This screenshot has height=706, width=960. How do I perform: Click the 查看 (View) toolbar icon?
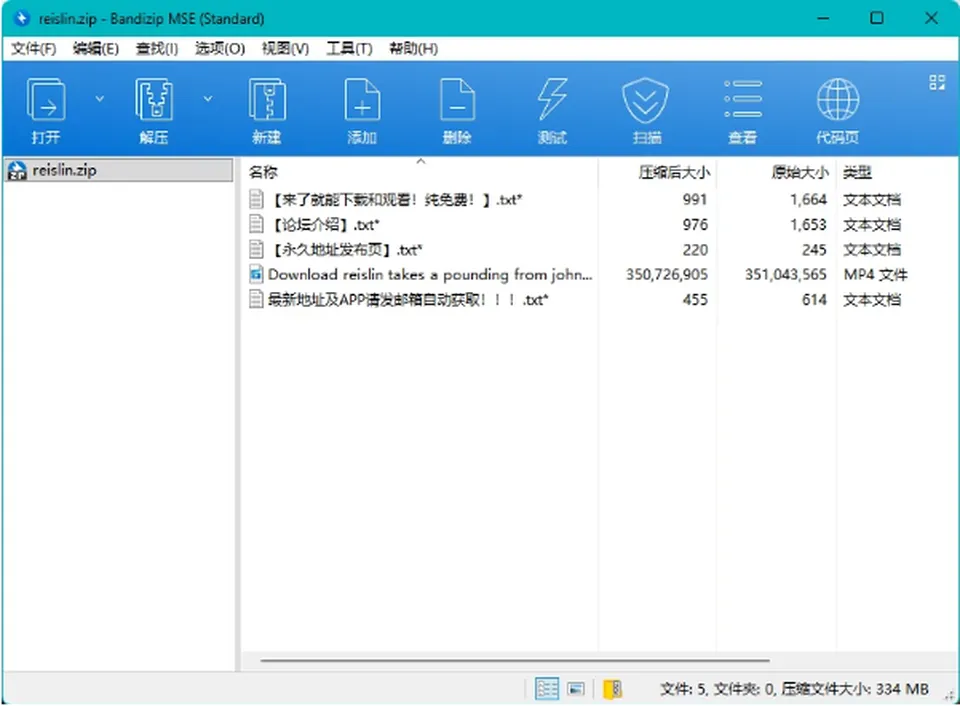tap(743, 99)
